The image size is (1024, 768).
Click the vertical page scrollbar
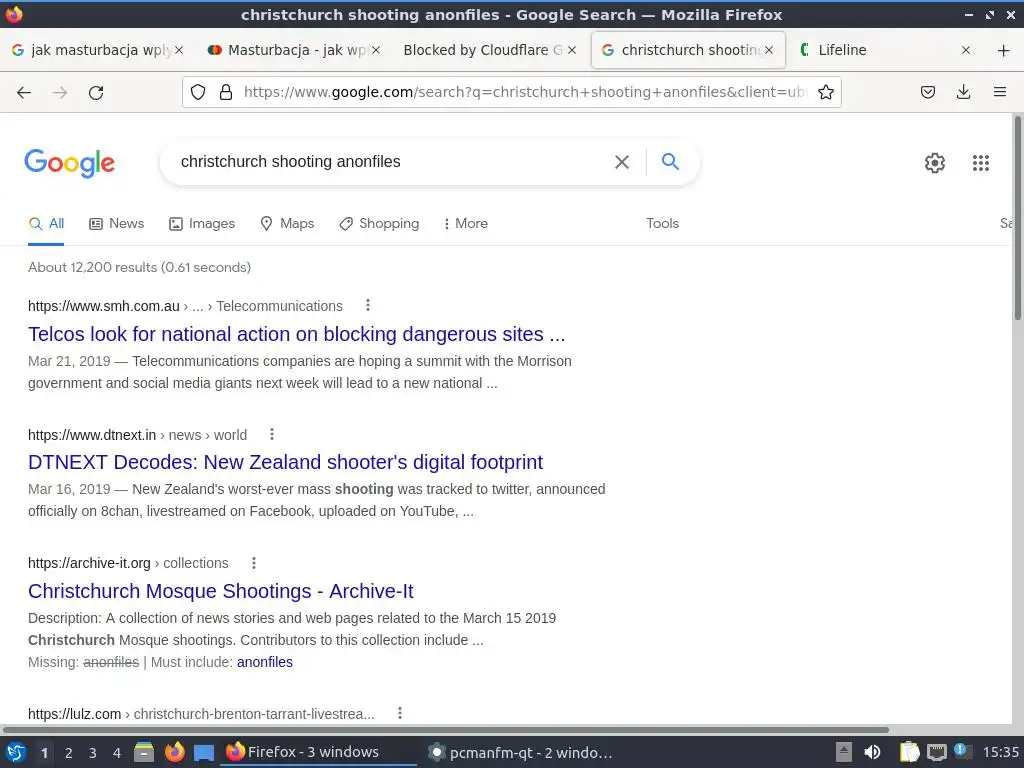click(1017, 218)
